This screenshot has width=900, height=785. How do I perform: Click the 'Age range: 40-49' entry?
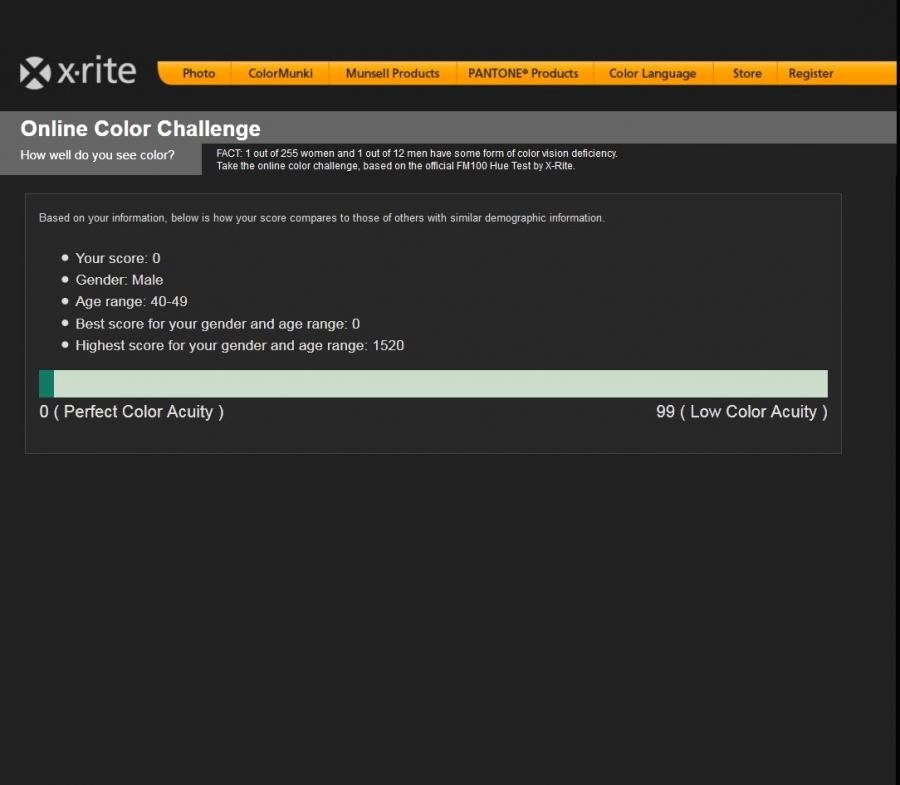(131, 301)
